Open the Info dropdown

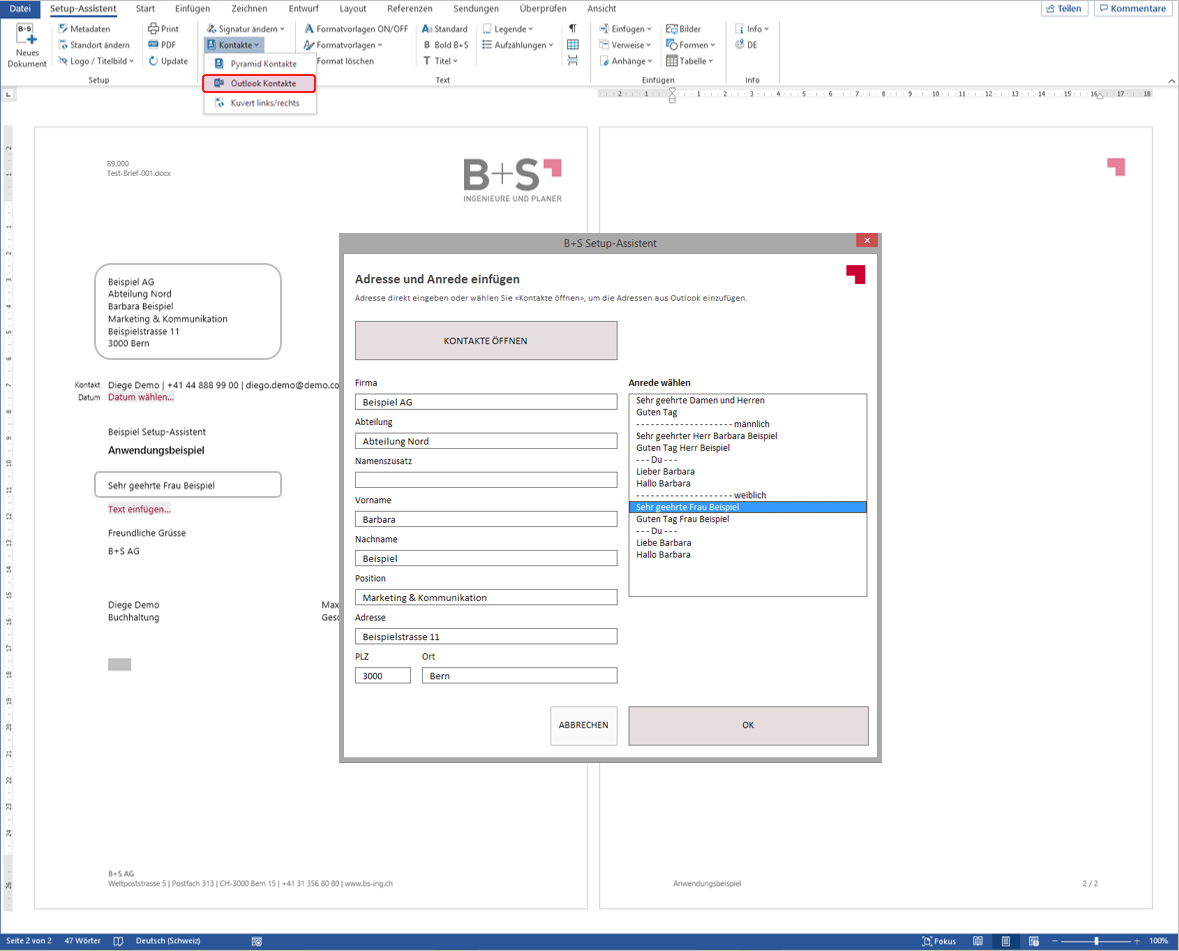(752, 29)
